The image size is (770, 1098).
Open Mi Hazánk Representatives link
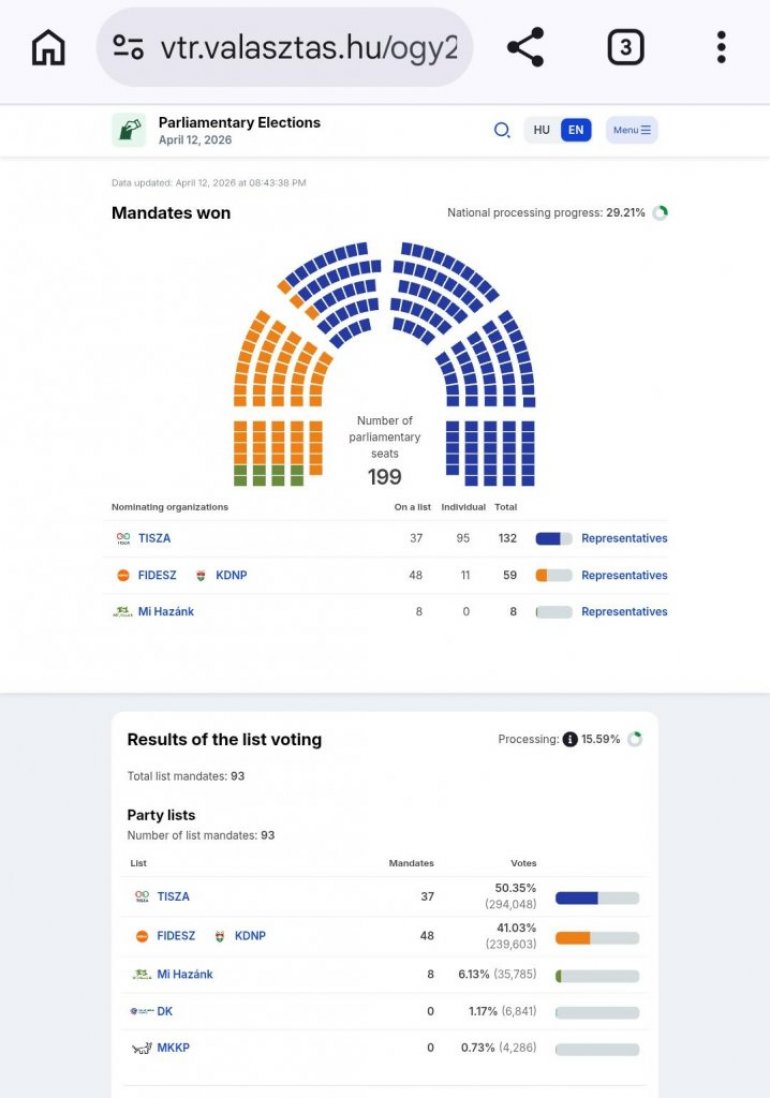(x=624, y=611)
